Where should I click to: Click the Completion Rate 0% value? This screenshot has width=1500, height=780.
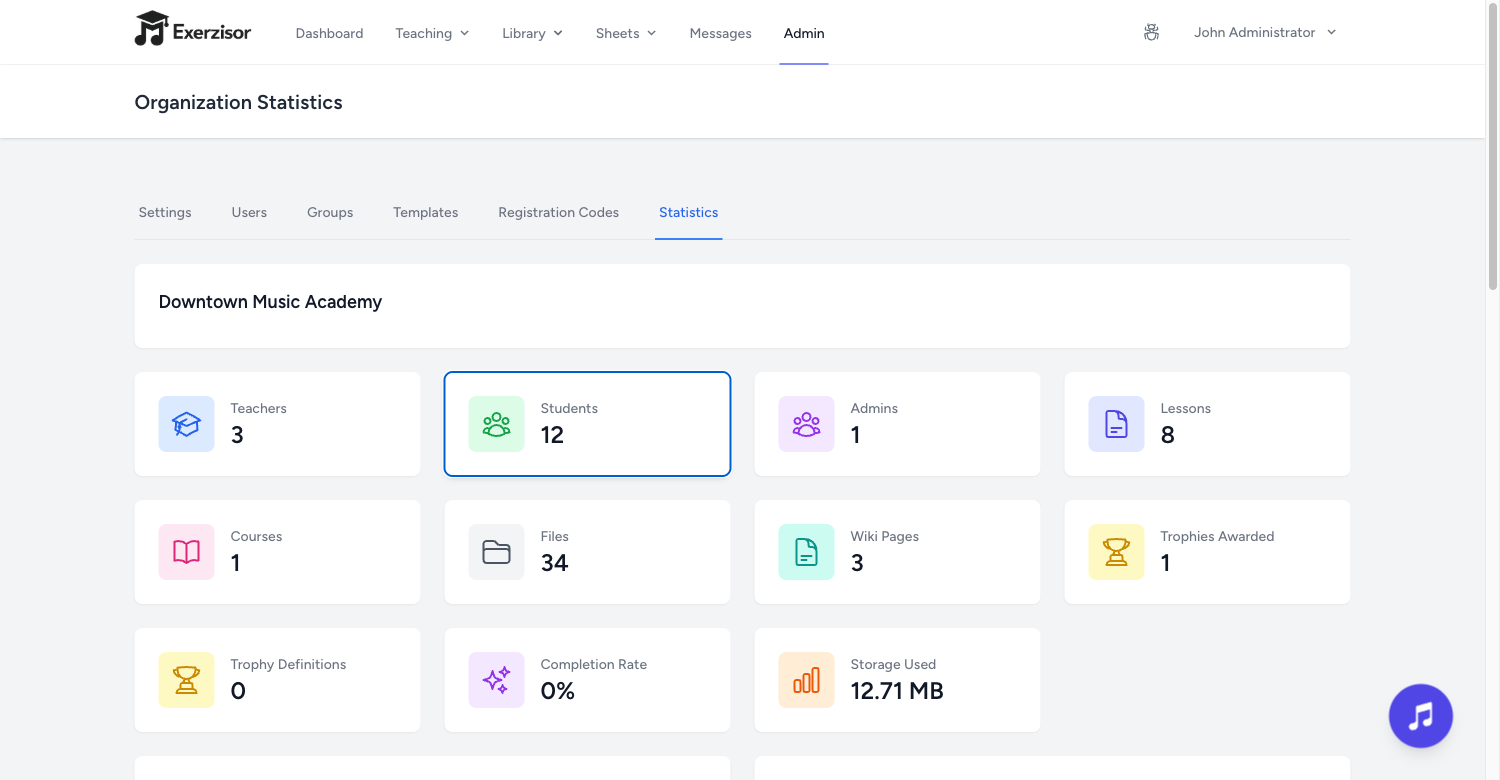click(x=557, y=691)
